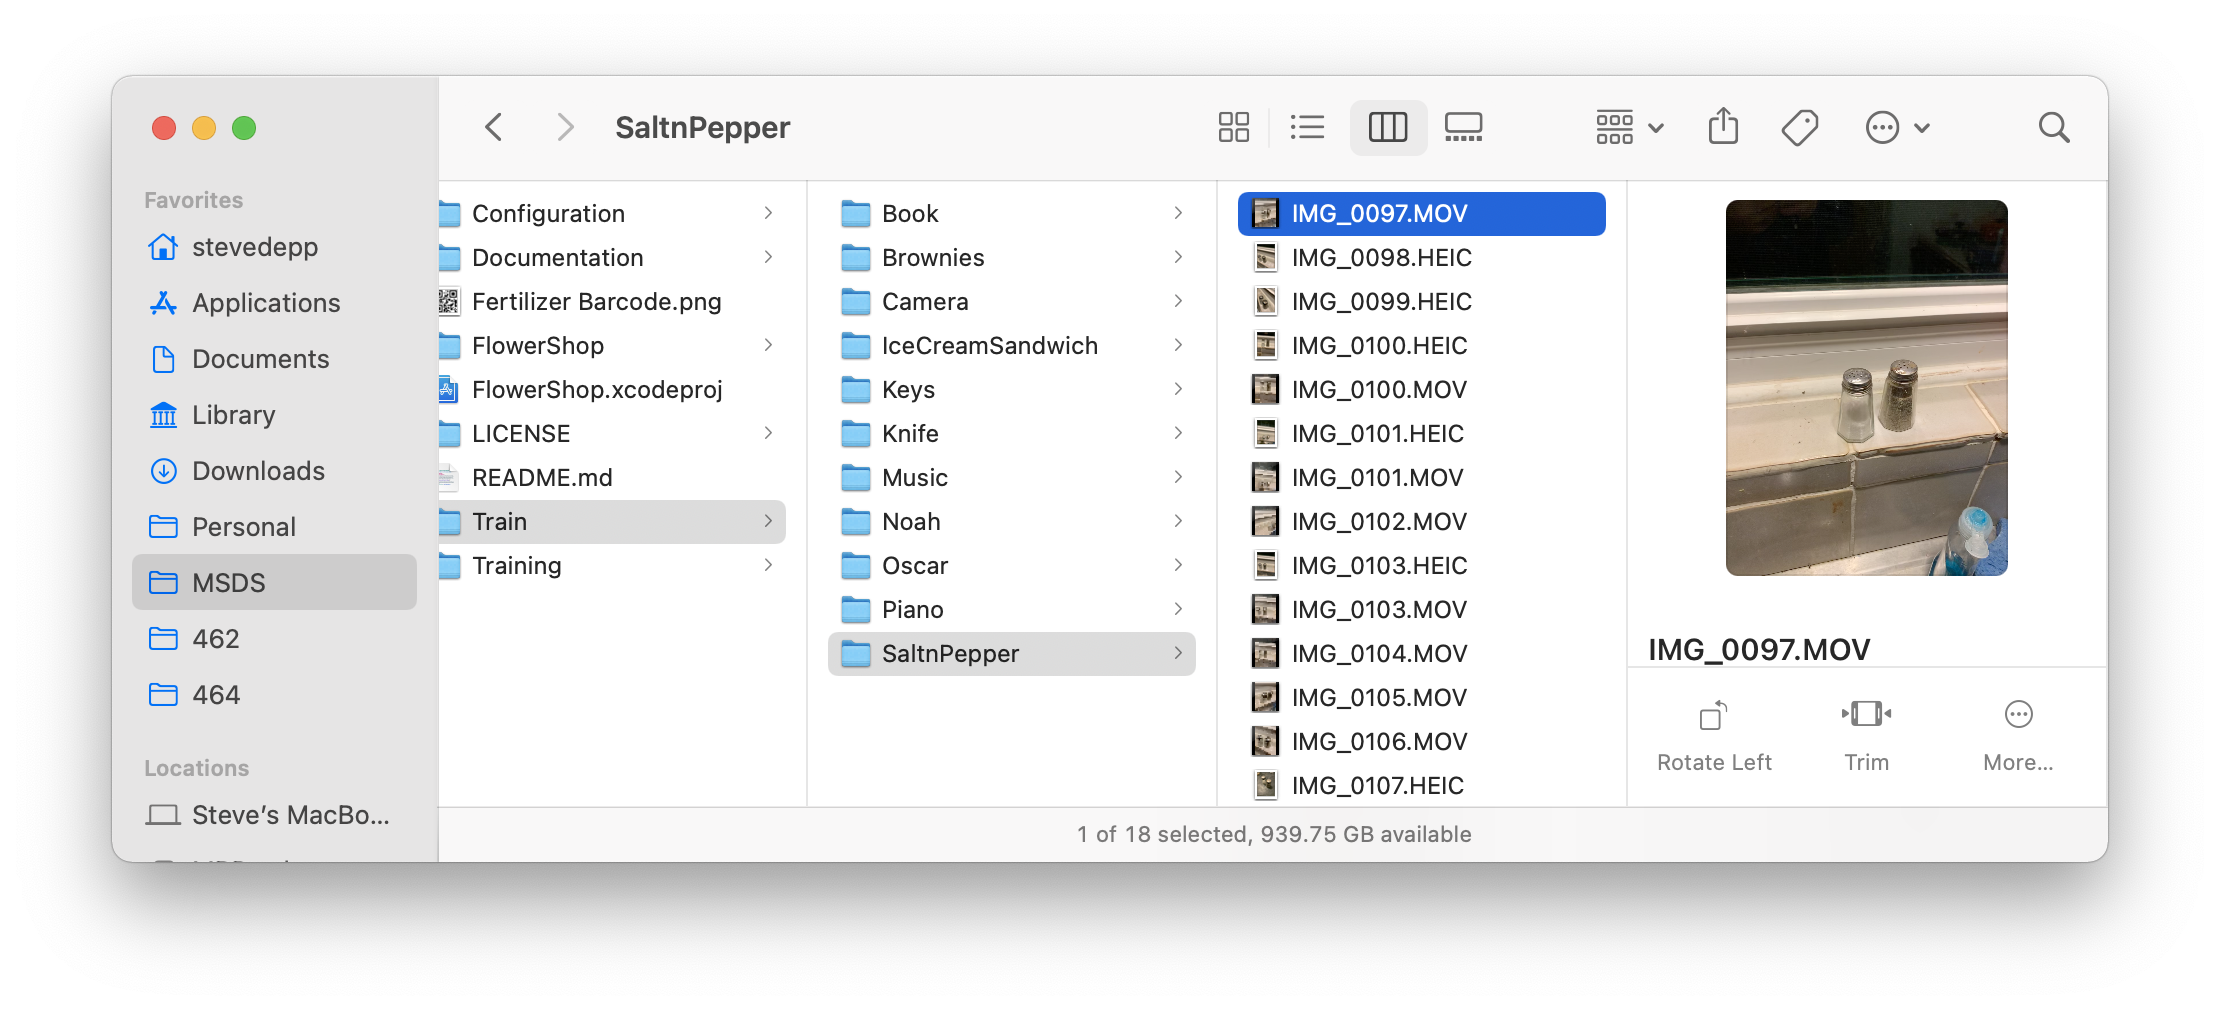This screenshot has width=2220, height=1010.
Task: Click the Share toolbar icon
Action: coord(1723,127)
